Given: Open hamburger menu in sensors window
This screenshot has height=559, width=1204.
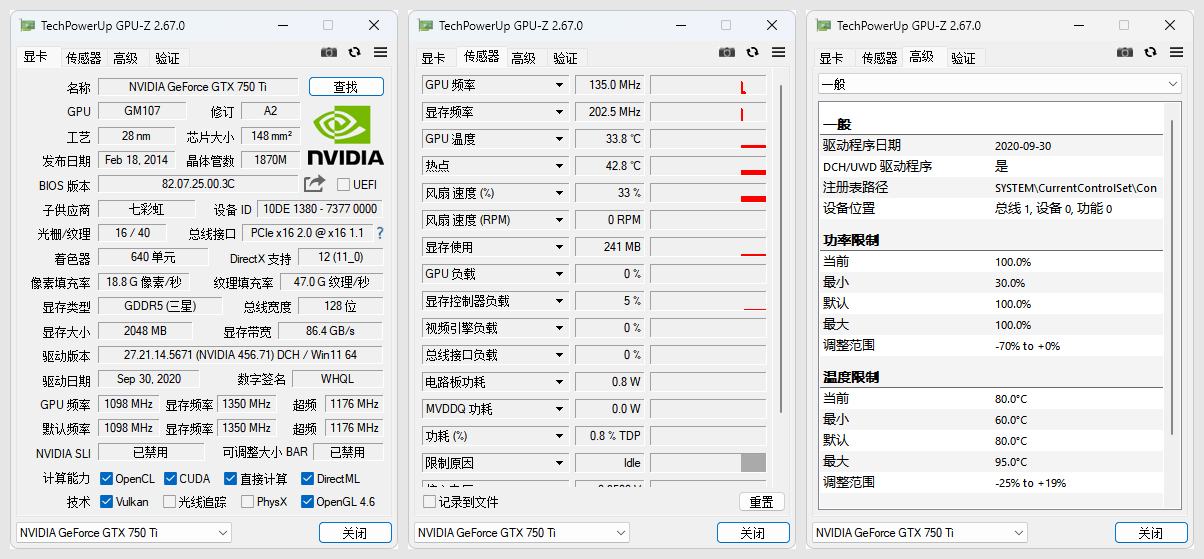Looking at the screenshot, I should click(779, 52).
